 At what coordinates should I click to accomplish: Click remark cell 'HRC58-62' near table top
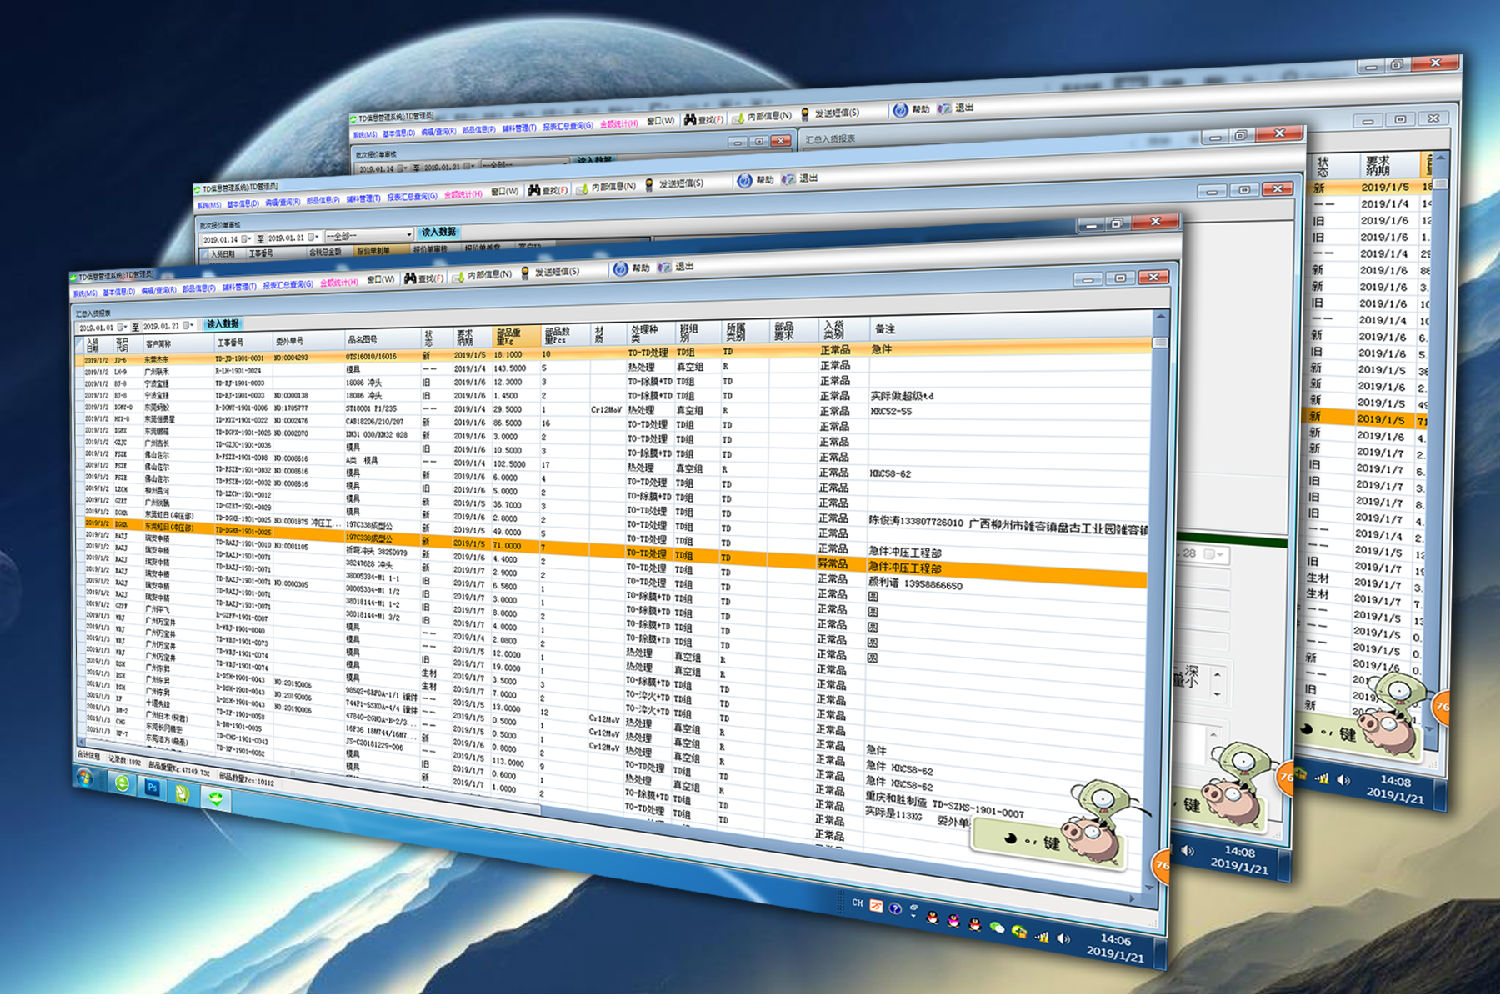coord(889,474)
